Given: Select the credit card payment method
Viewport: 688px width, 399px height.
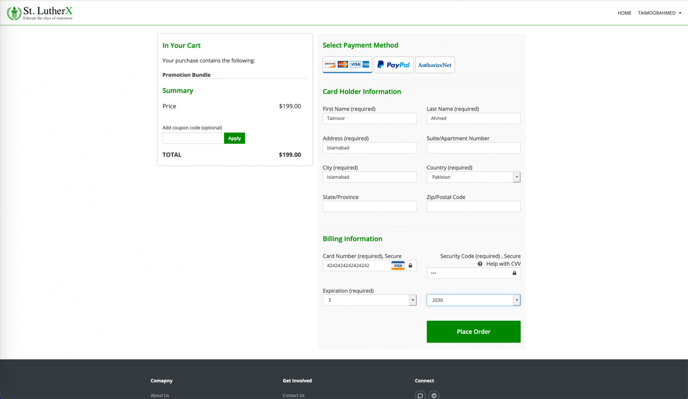Looking at the screenshot, I should [x=347, y=65].
